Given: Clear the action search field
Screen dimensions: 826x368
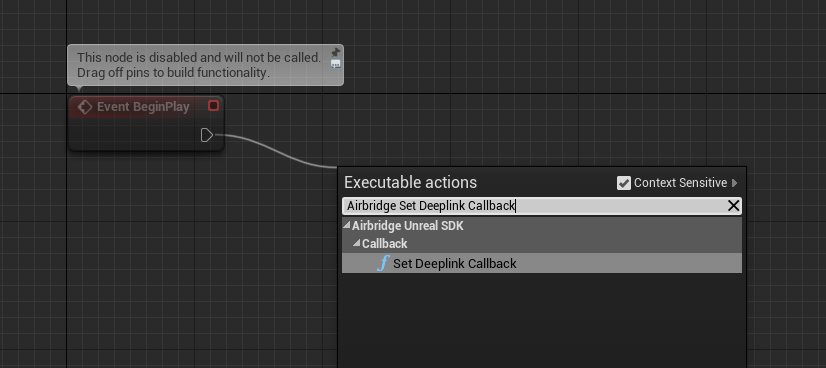Looking at the screenshot, I should point(733,206).
